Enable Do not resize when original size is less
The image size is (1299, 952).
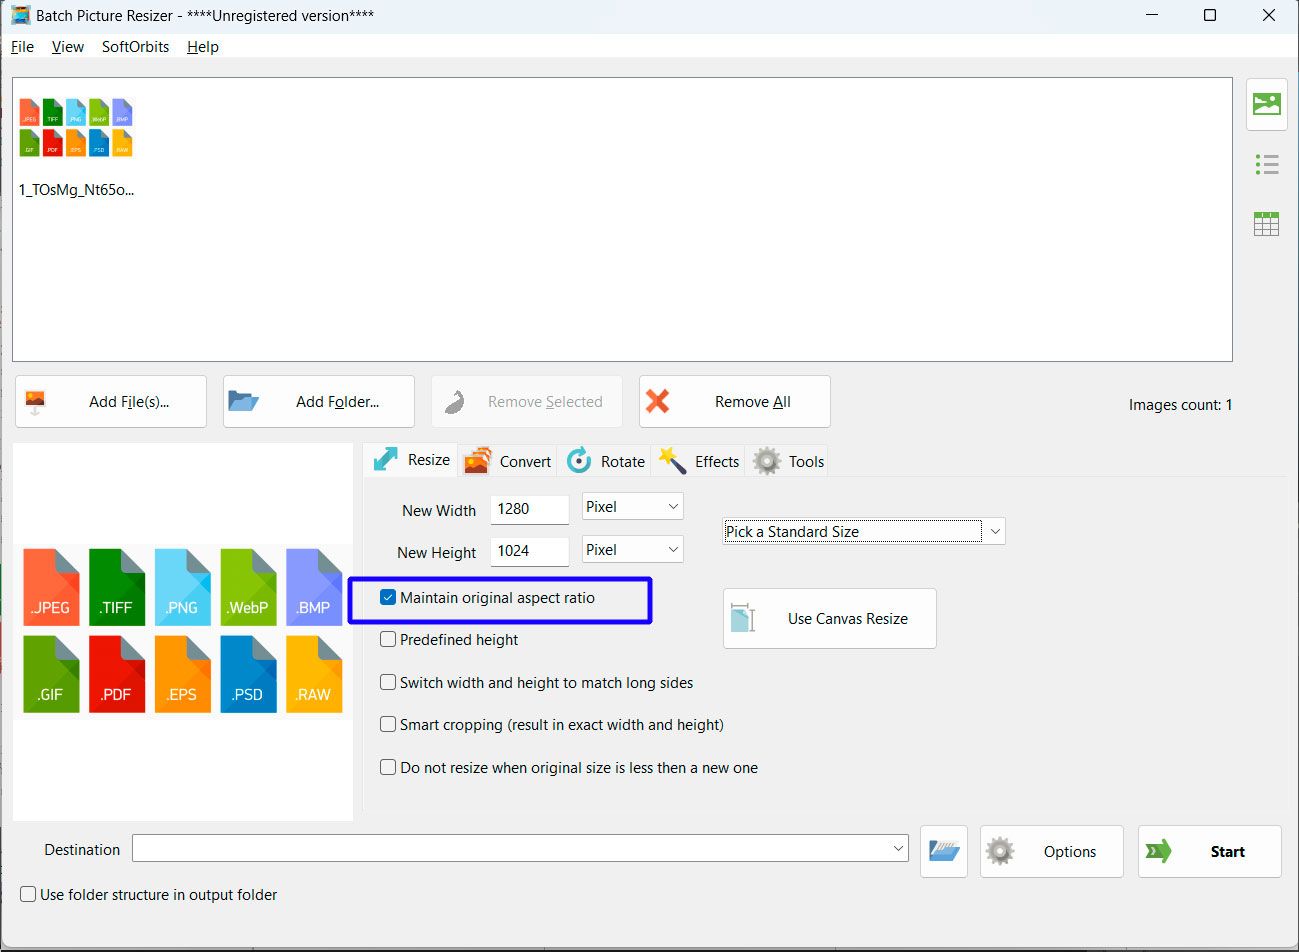[388, 768]
